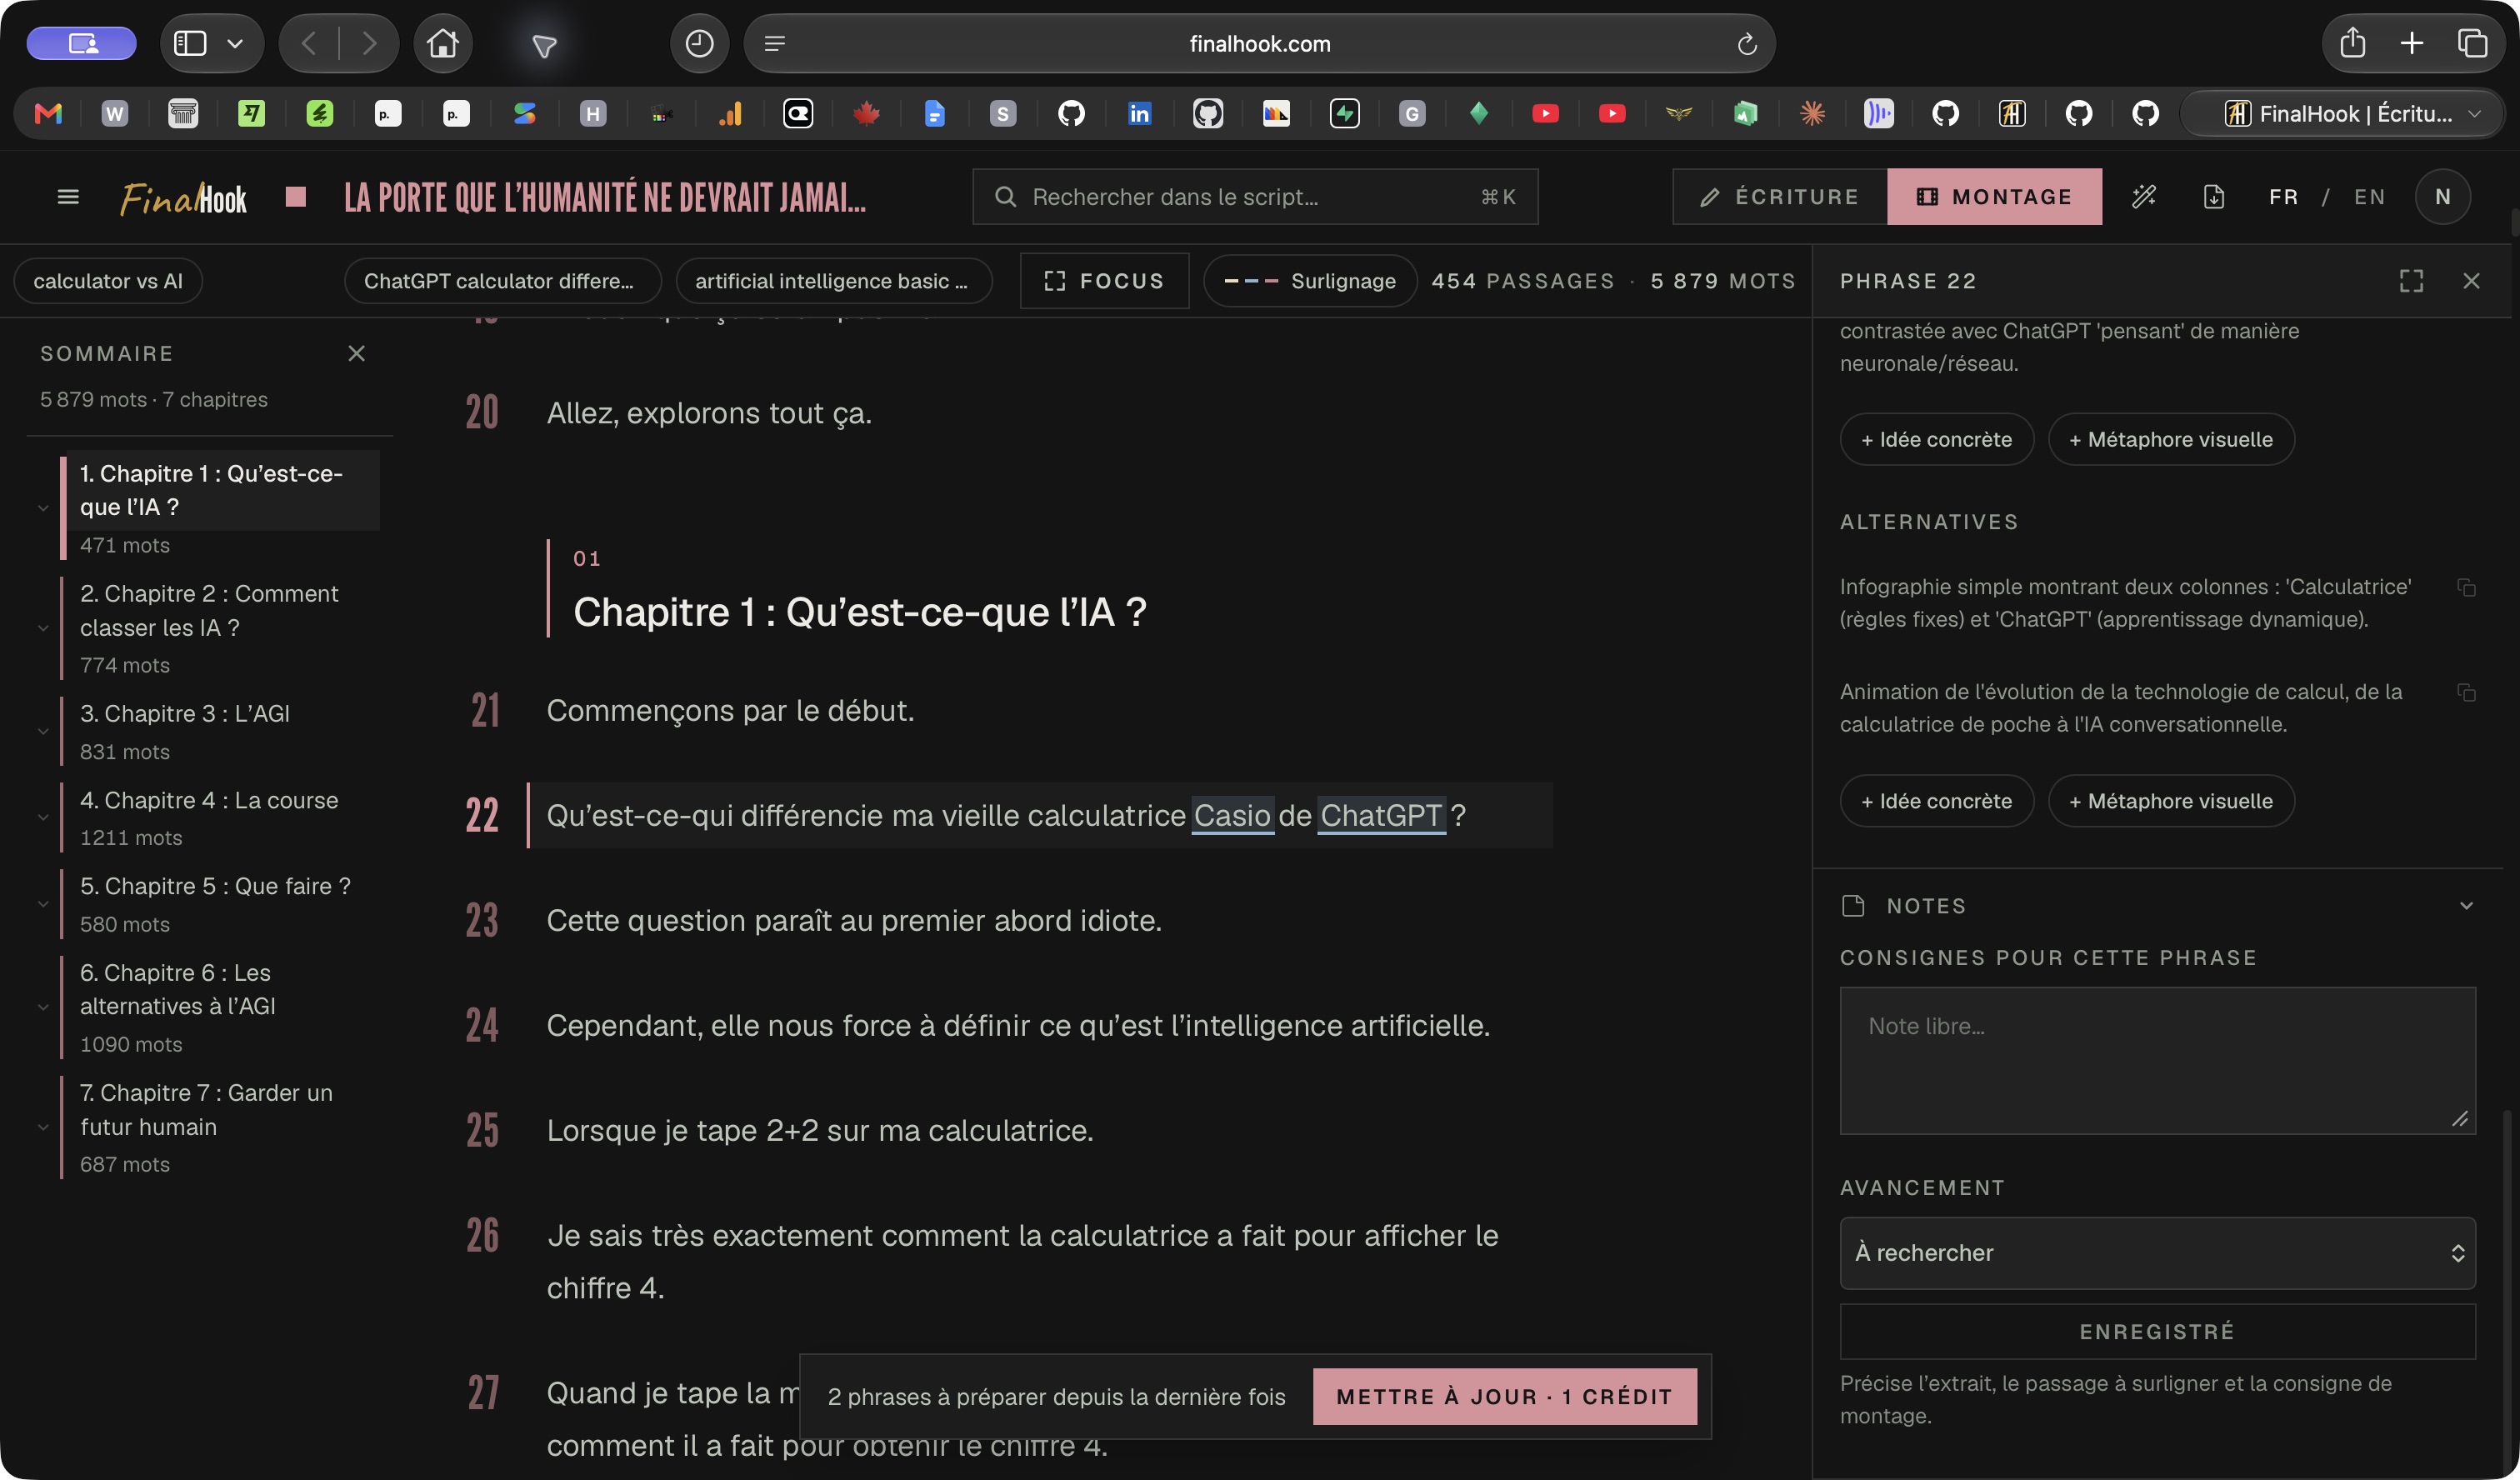The image size is (2520, 1480).
Task: Toggle Surlignage highlighting
Action: pyautogui.click(x=1309, y=281)
